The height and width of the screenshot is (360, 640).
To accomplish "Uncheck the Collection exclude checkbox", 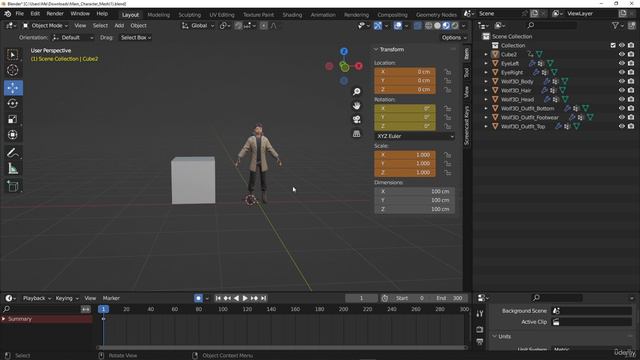I will [613, 45].
